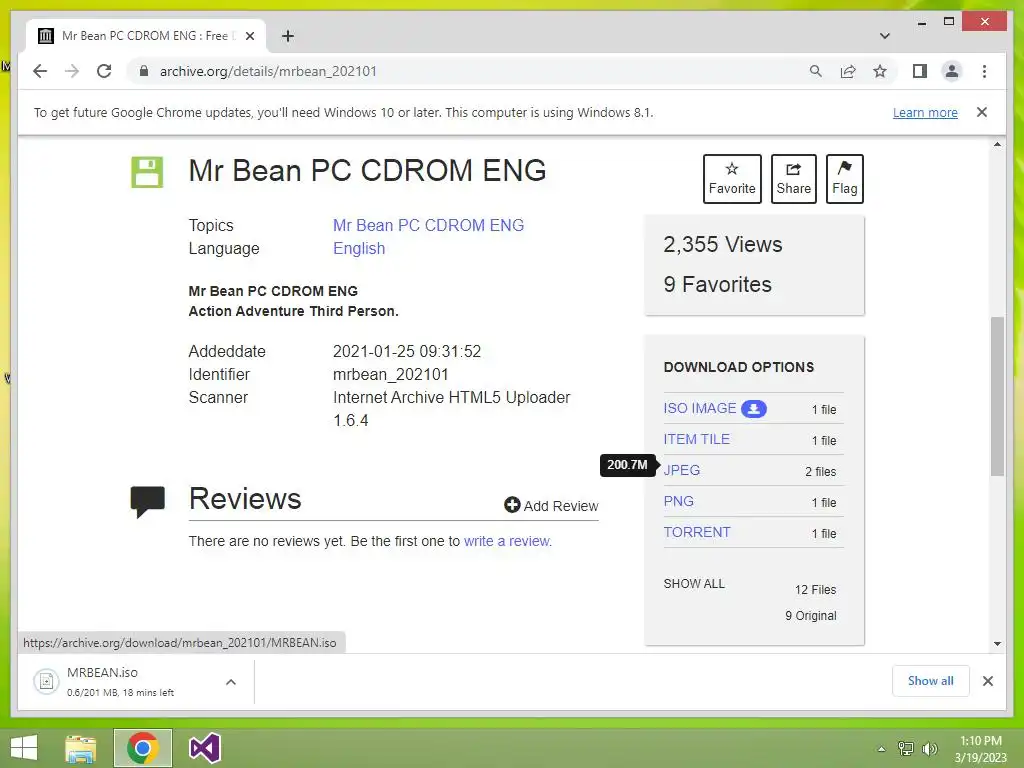Open the PNG download
The height and width of the screenshot is (768, 1024).
coord(679,502)
